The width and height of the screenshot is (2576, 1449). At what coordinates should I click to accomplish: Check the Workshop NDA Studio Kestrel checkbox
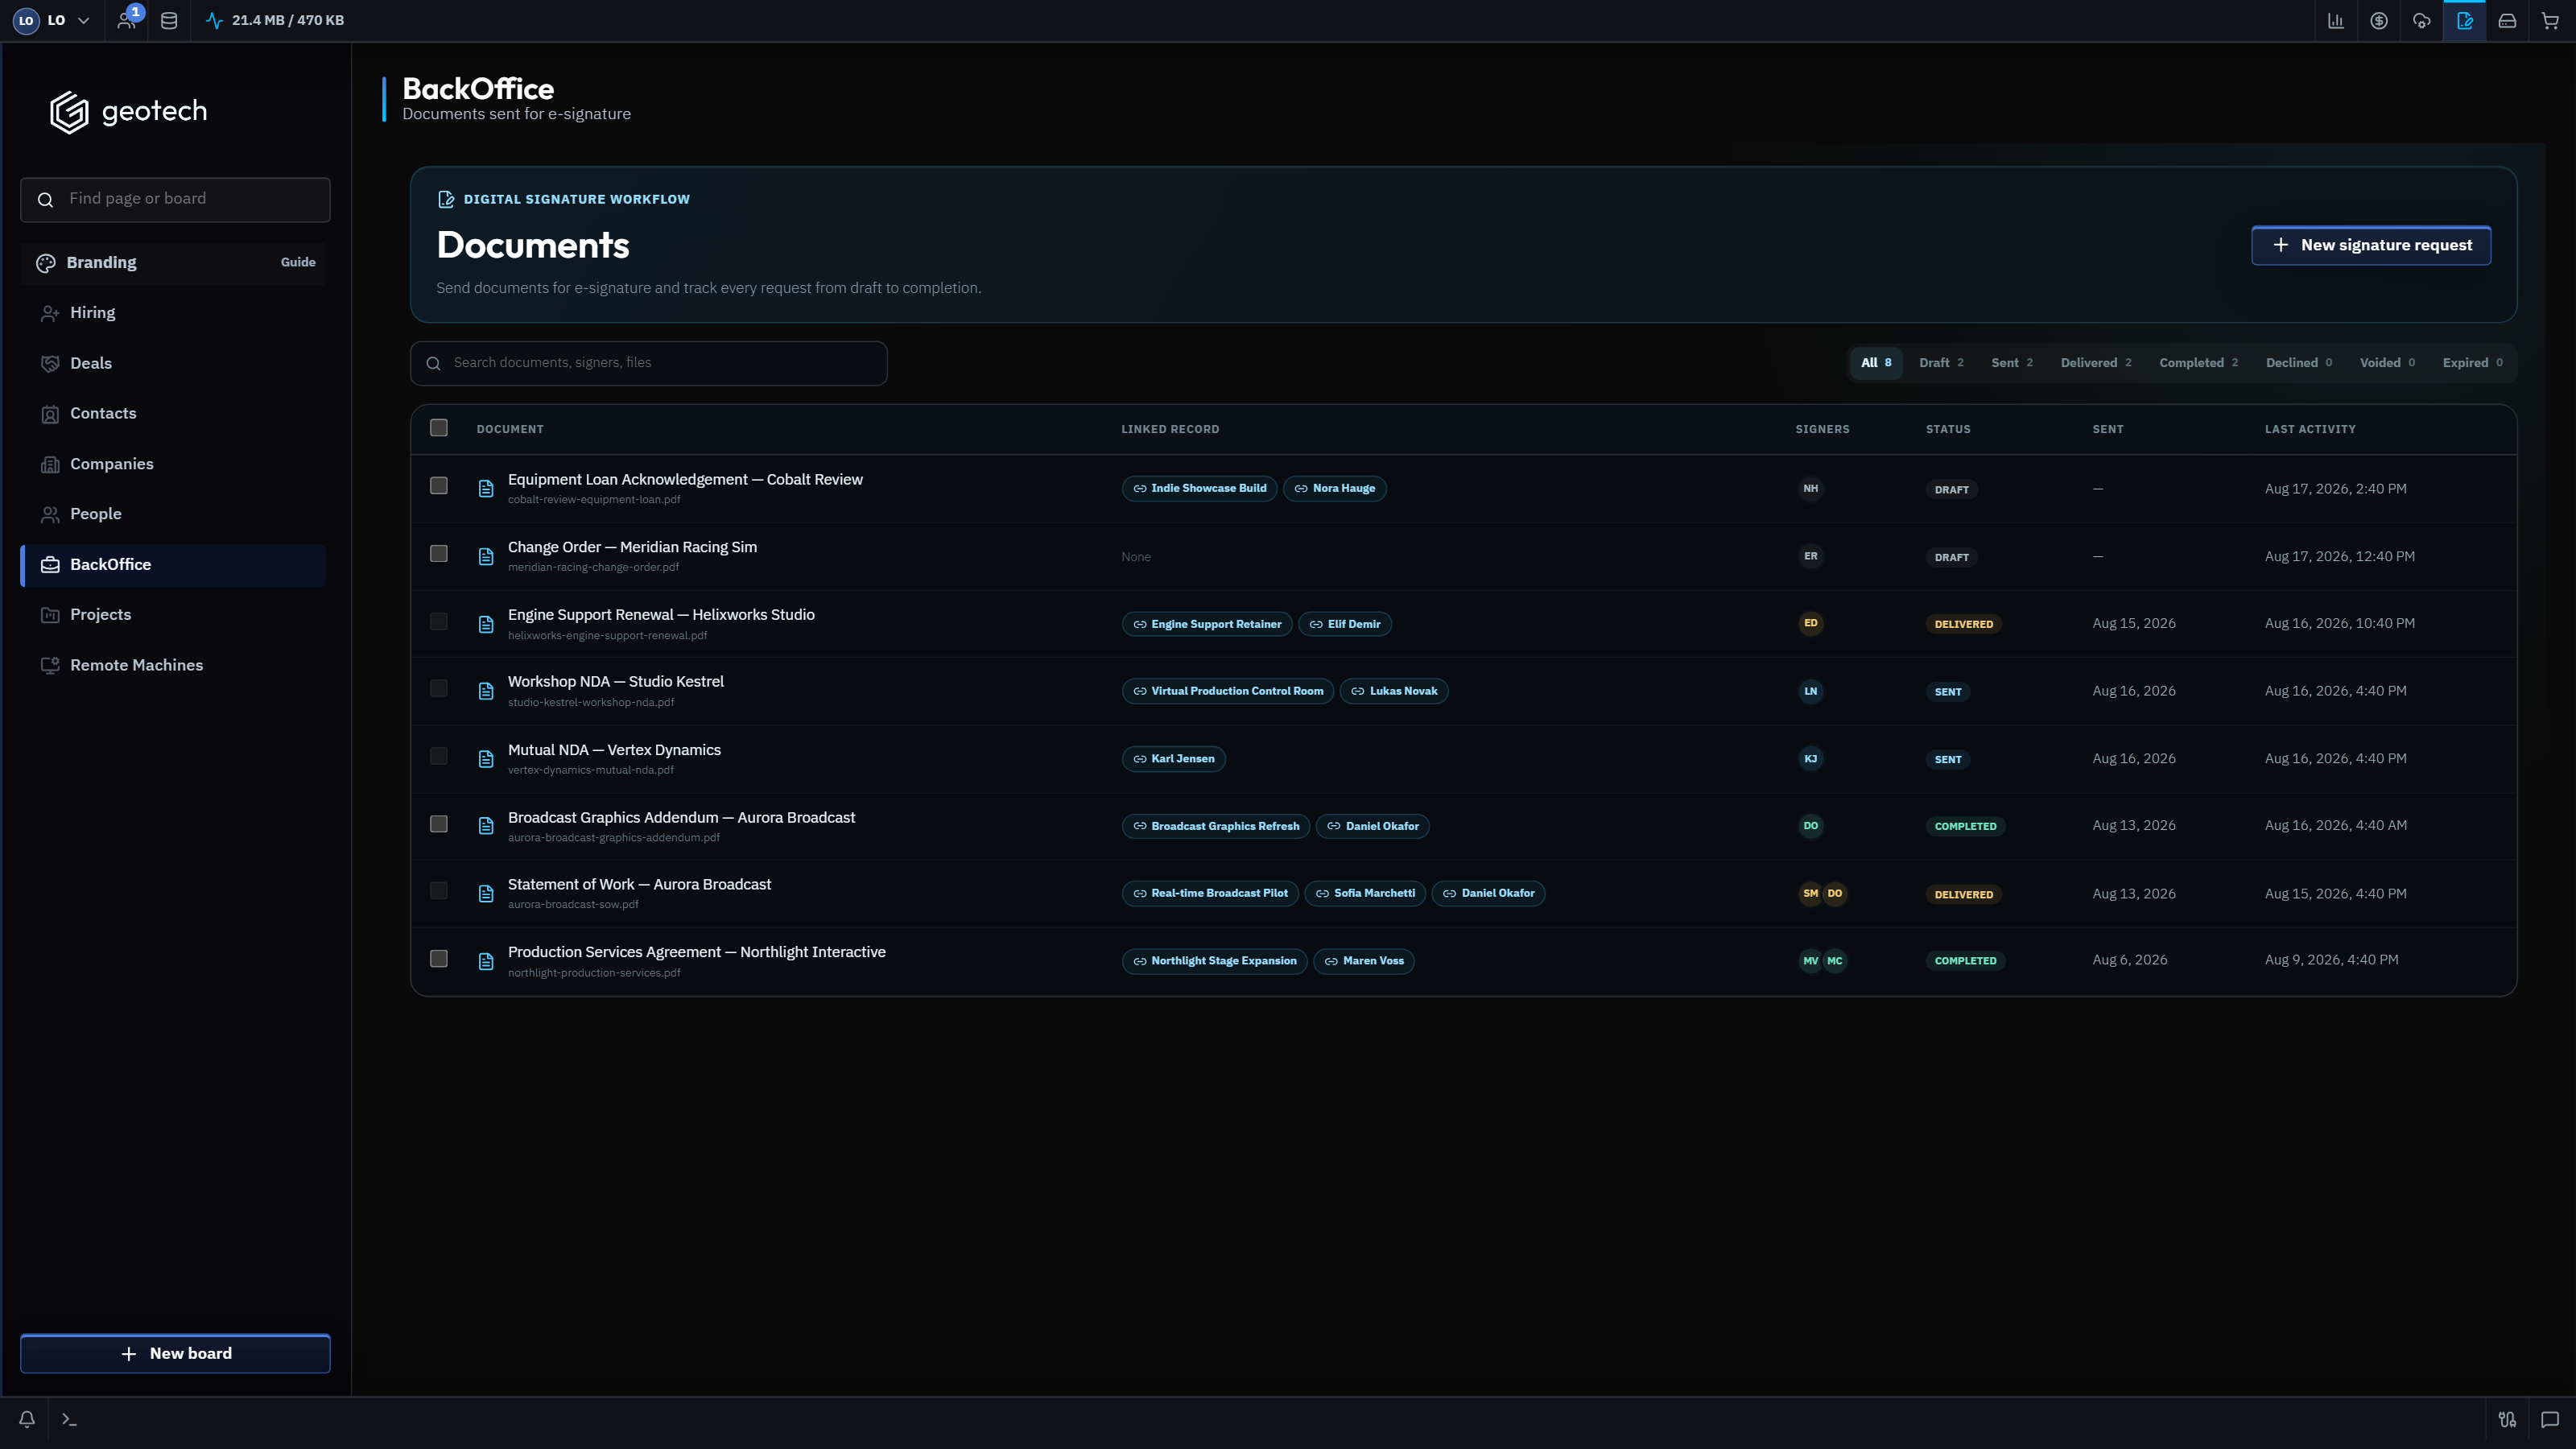click(x=439, y=689)
